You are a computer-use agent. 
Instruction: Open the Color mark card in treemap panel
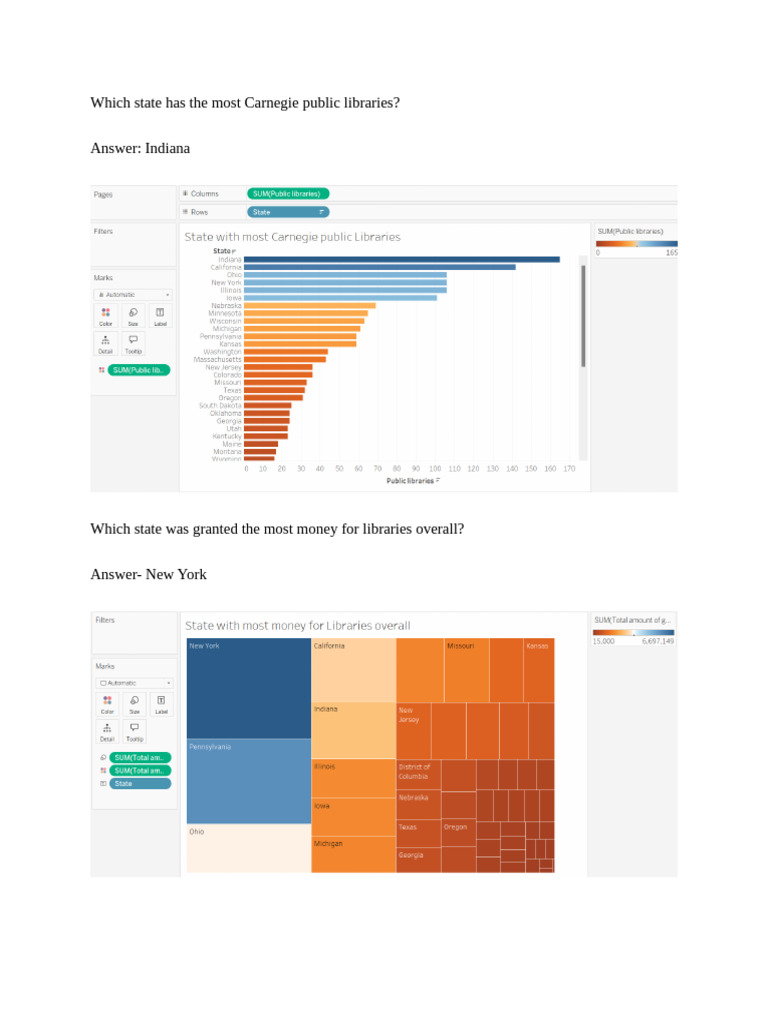point(107,704)
